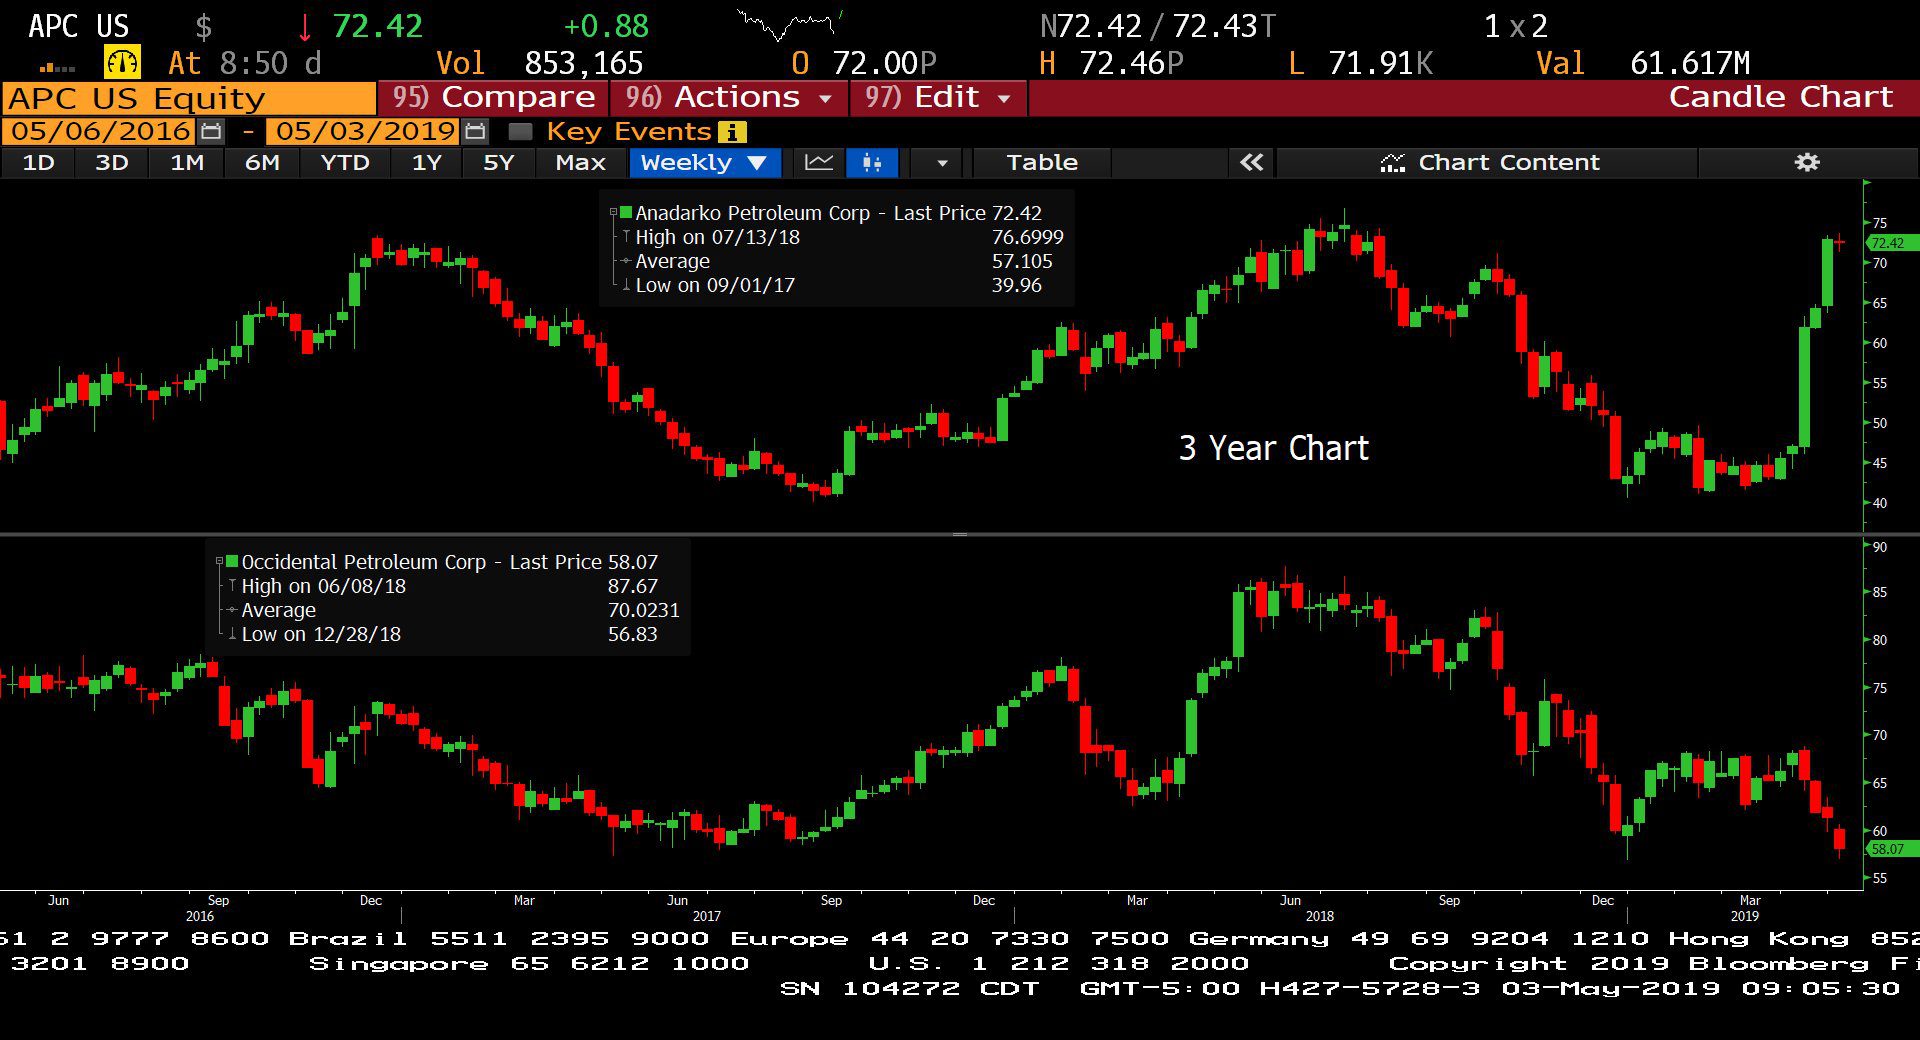
Task: Open the Table view
Action: click(x=1042, y=163)
